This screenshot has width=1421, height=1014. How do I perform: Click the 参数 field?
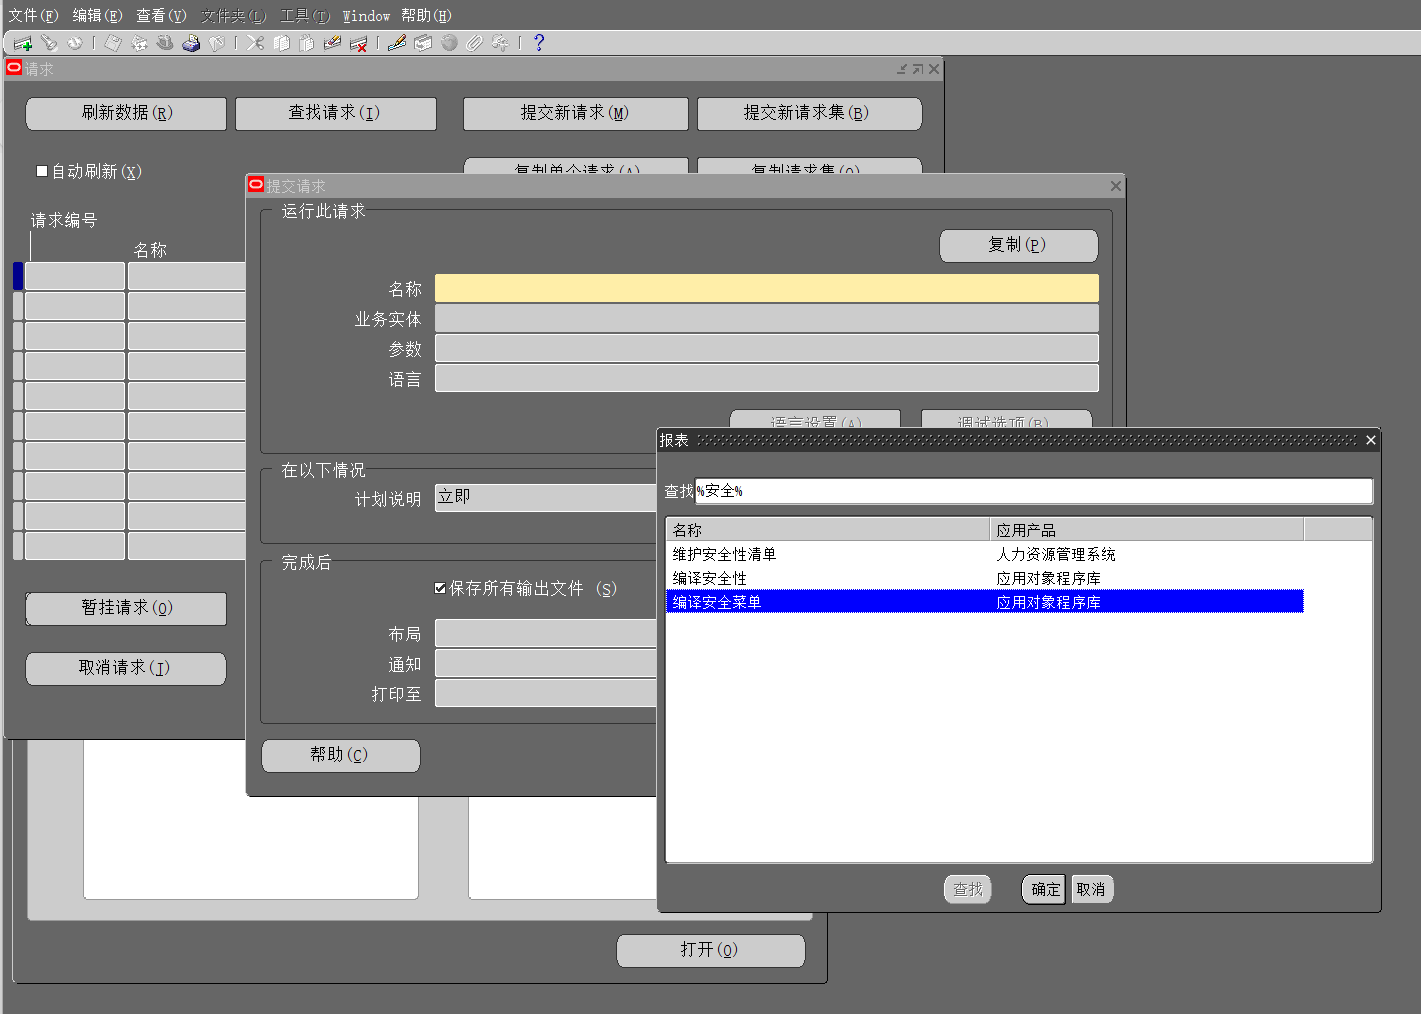point(767,348)
